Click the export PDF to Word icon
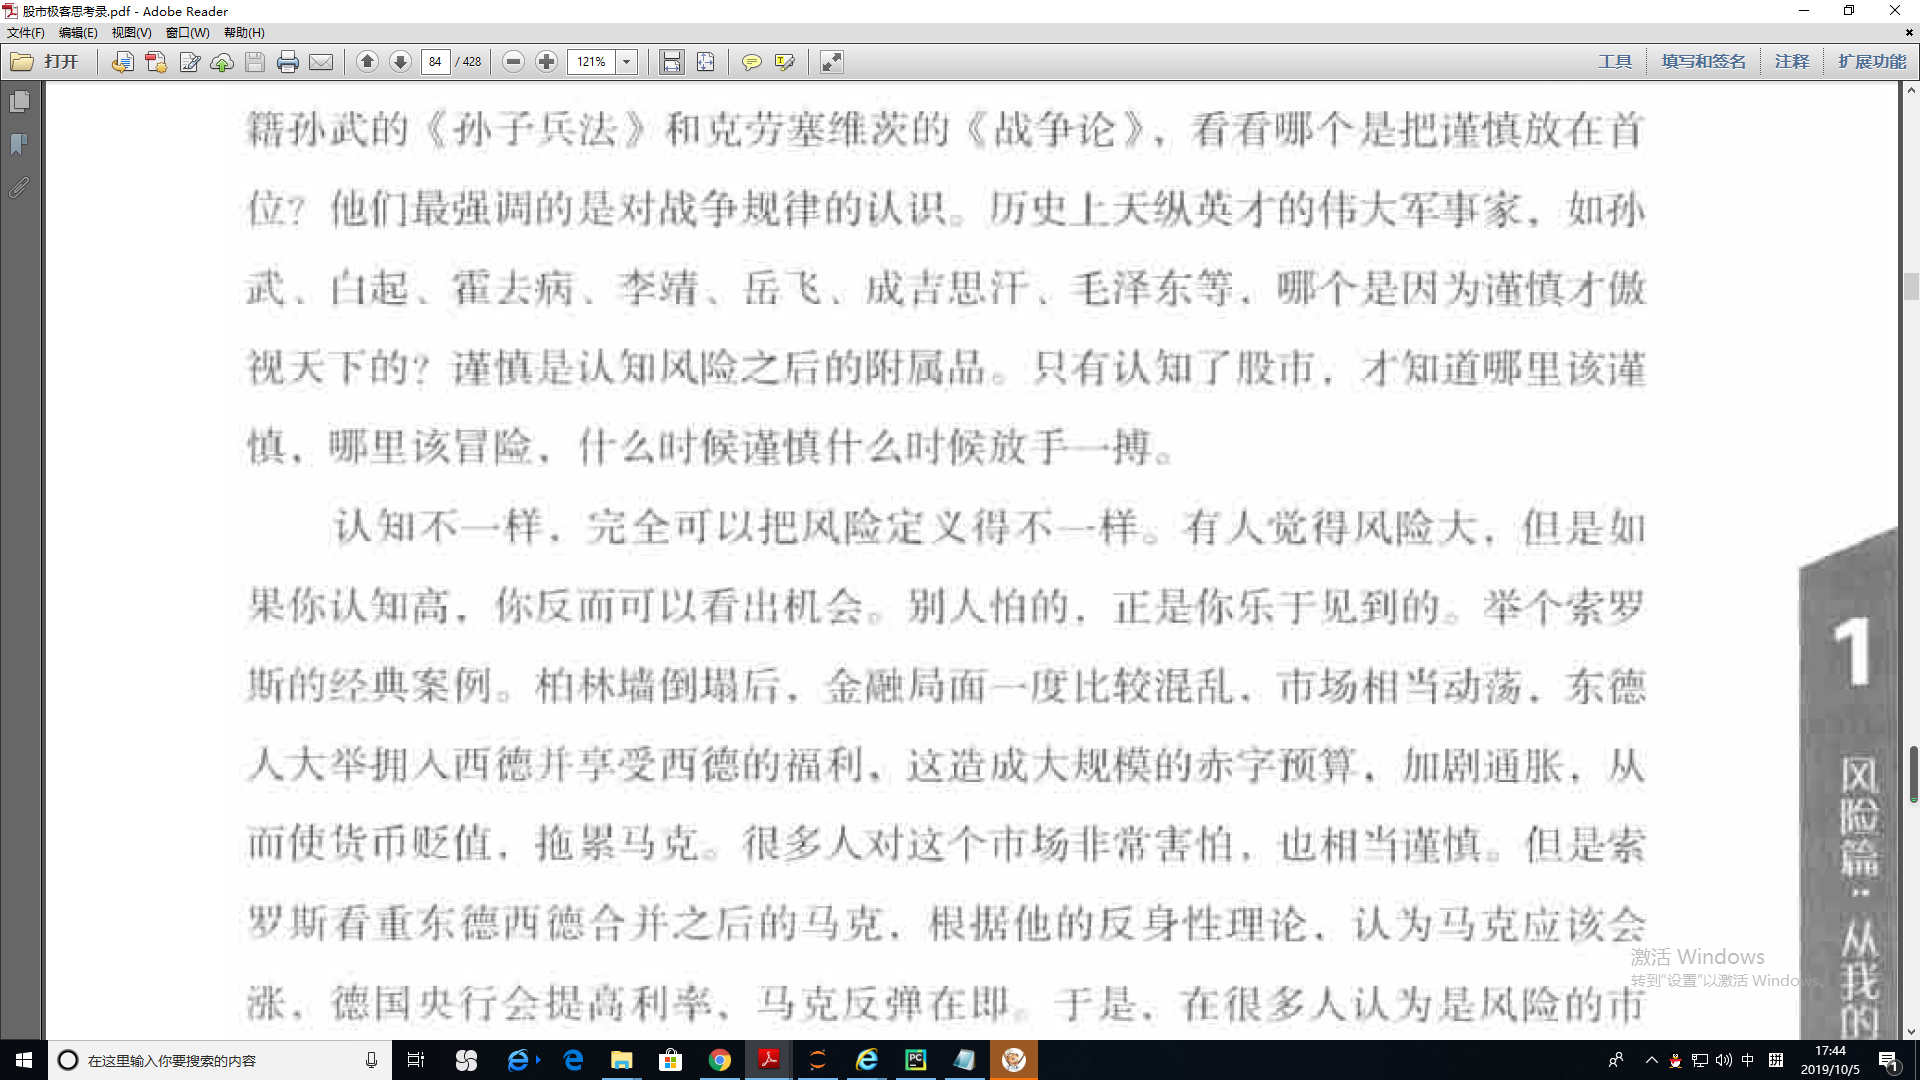Screen dimensions: 1920x1080 122,62
